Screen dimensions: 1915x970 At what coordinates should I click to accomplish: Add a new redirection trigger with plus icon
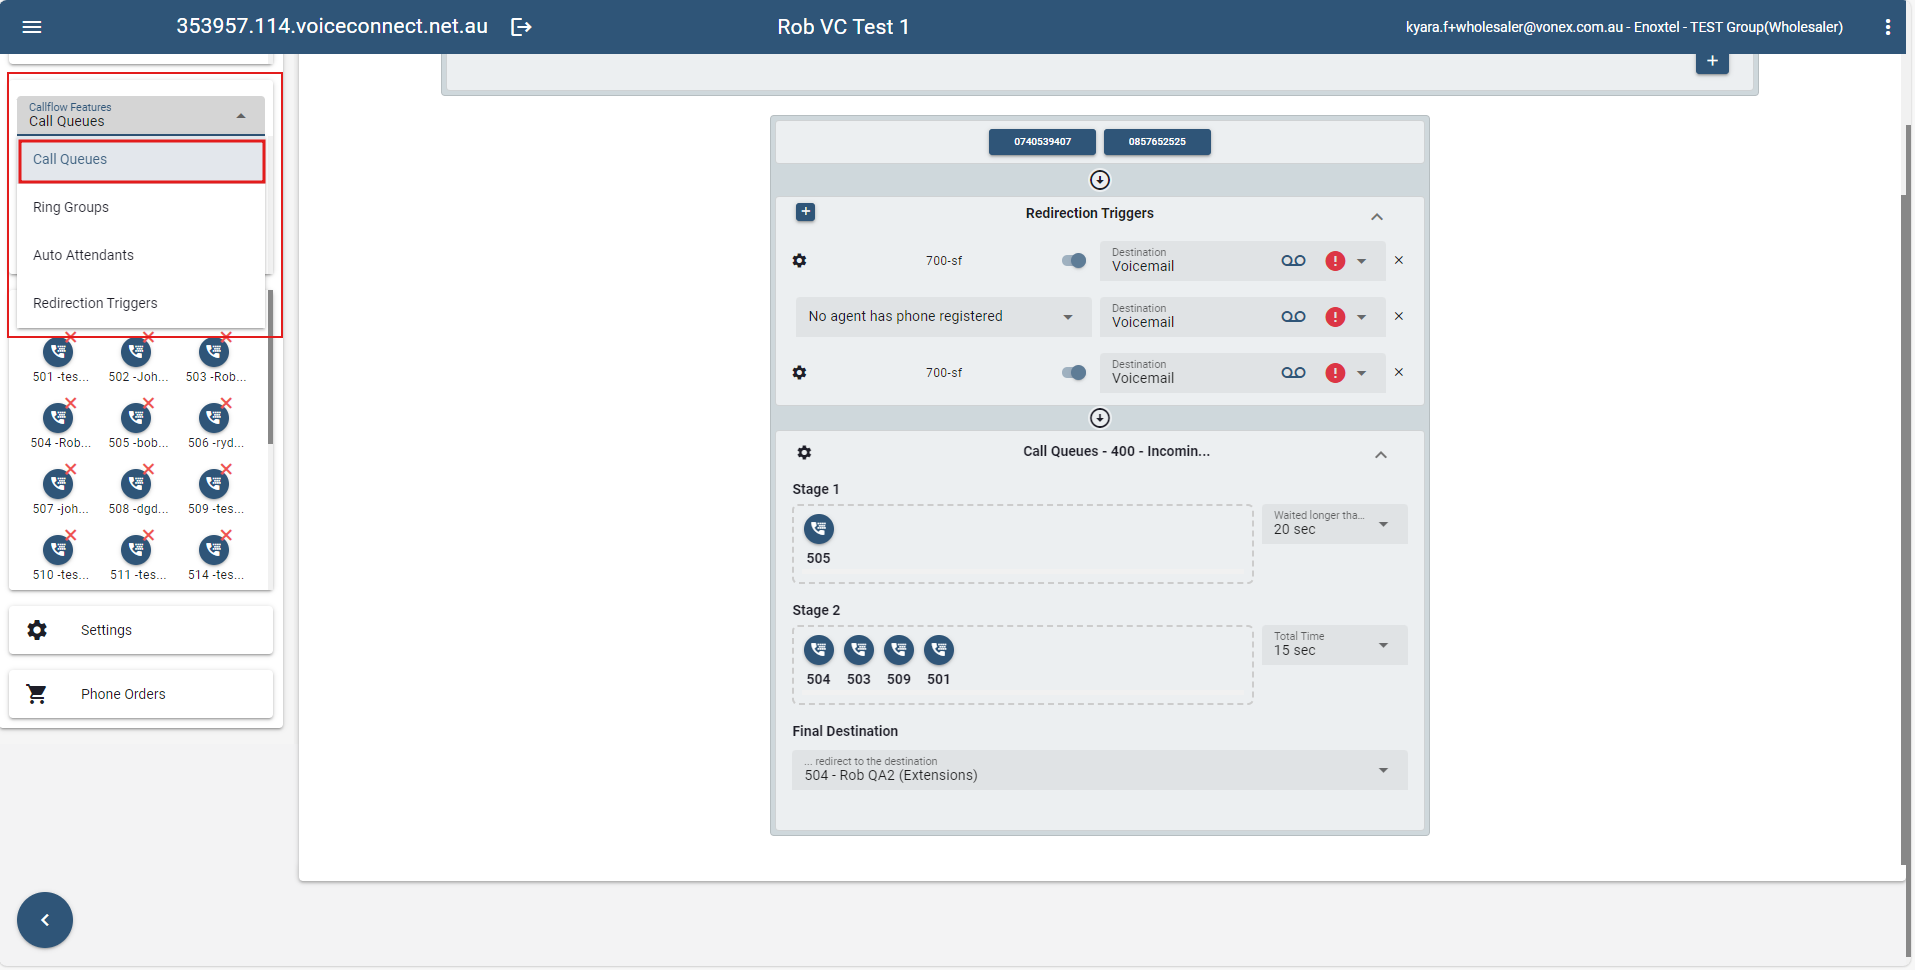[805, 212]
